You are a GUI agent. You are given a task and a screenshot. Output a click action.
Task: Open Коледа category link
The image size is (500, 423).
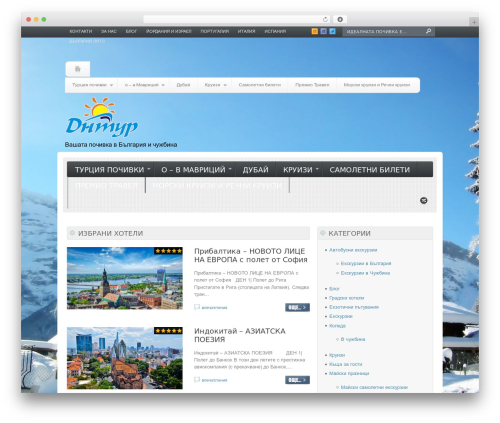(337, 326)
